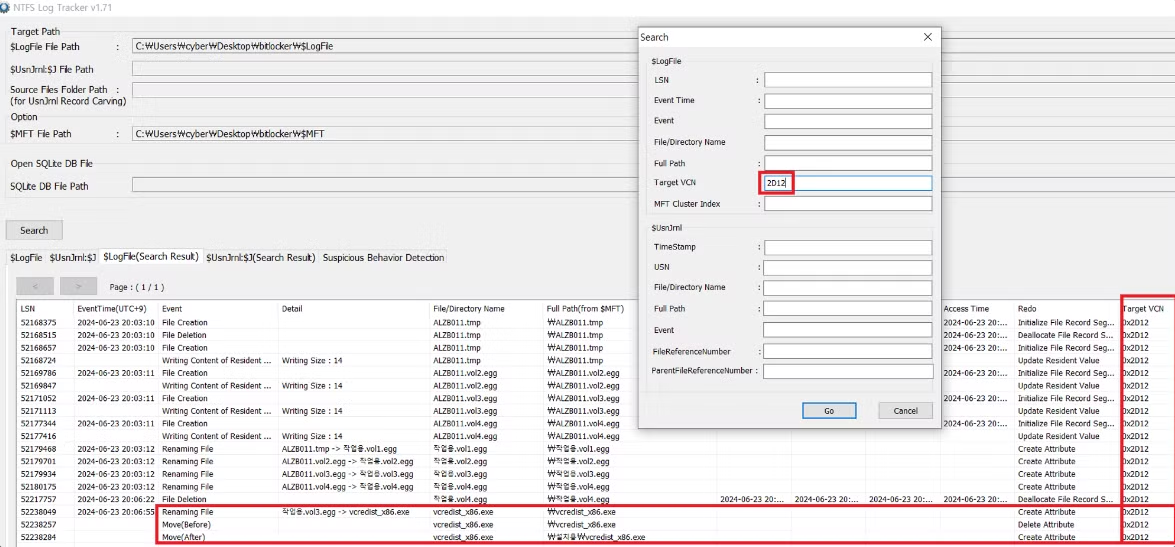Click 'Delete Attribute' redo cell
This screenshot has width=1175, height=547.
coord(1046,525)
